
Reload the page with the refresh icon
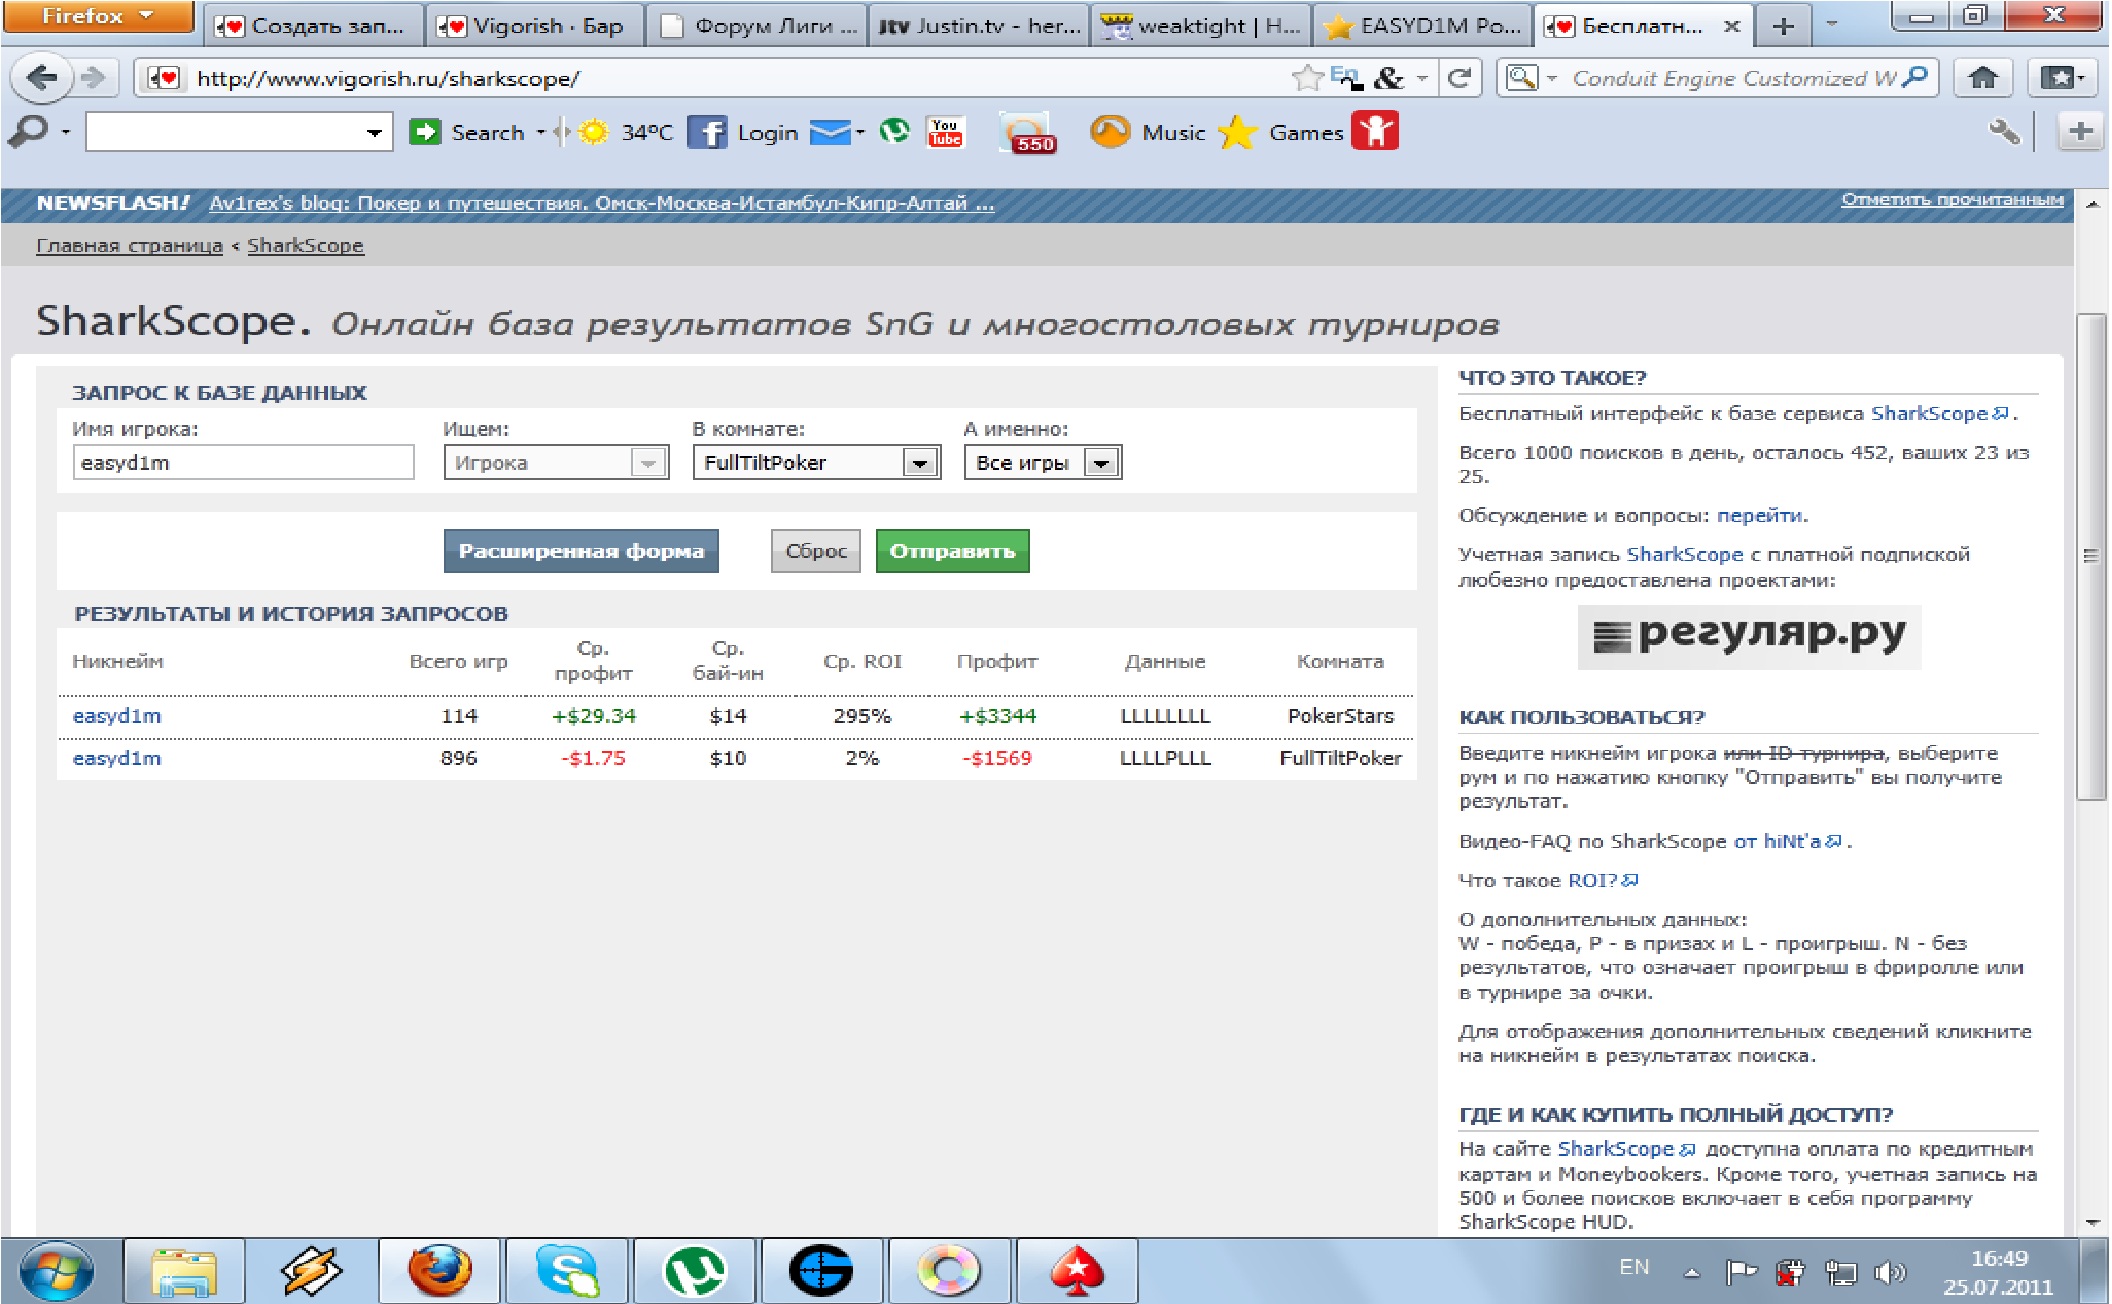(x=1459, y=78)
